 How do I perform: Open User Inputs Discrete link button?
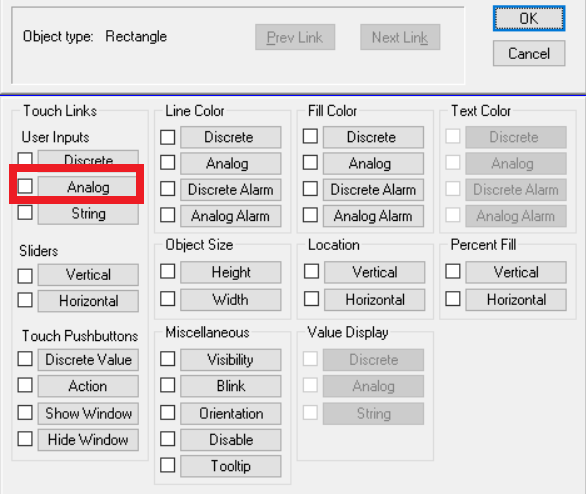tap(88, 158)
